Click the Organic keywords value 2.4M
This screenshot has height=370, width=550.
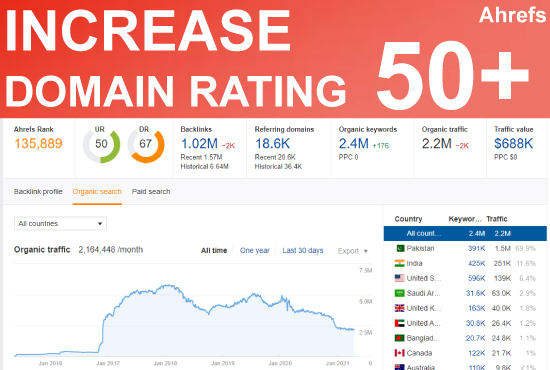tap(354, 144)
